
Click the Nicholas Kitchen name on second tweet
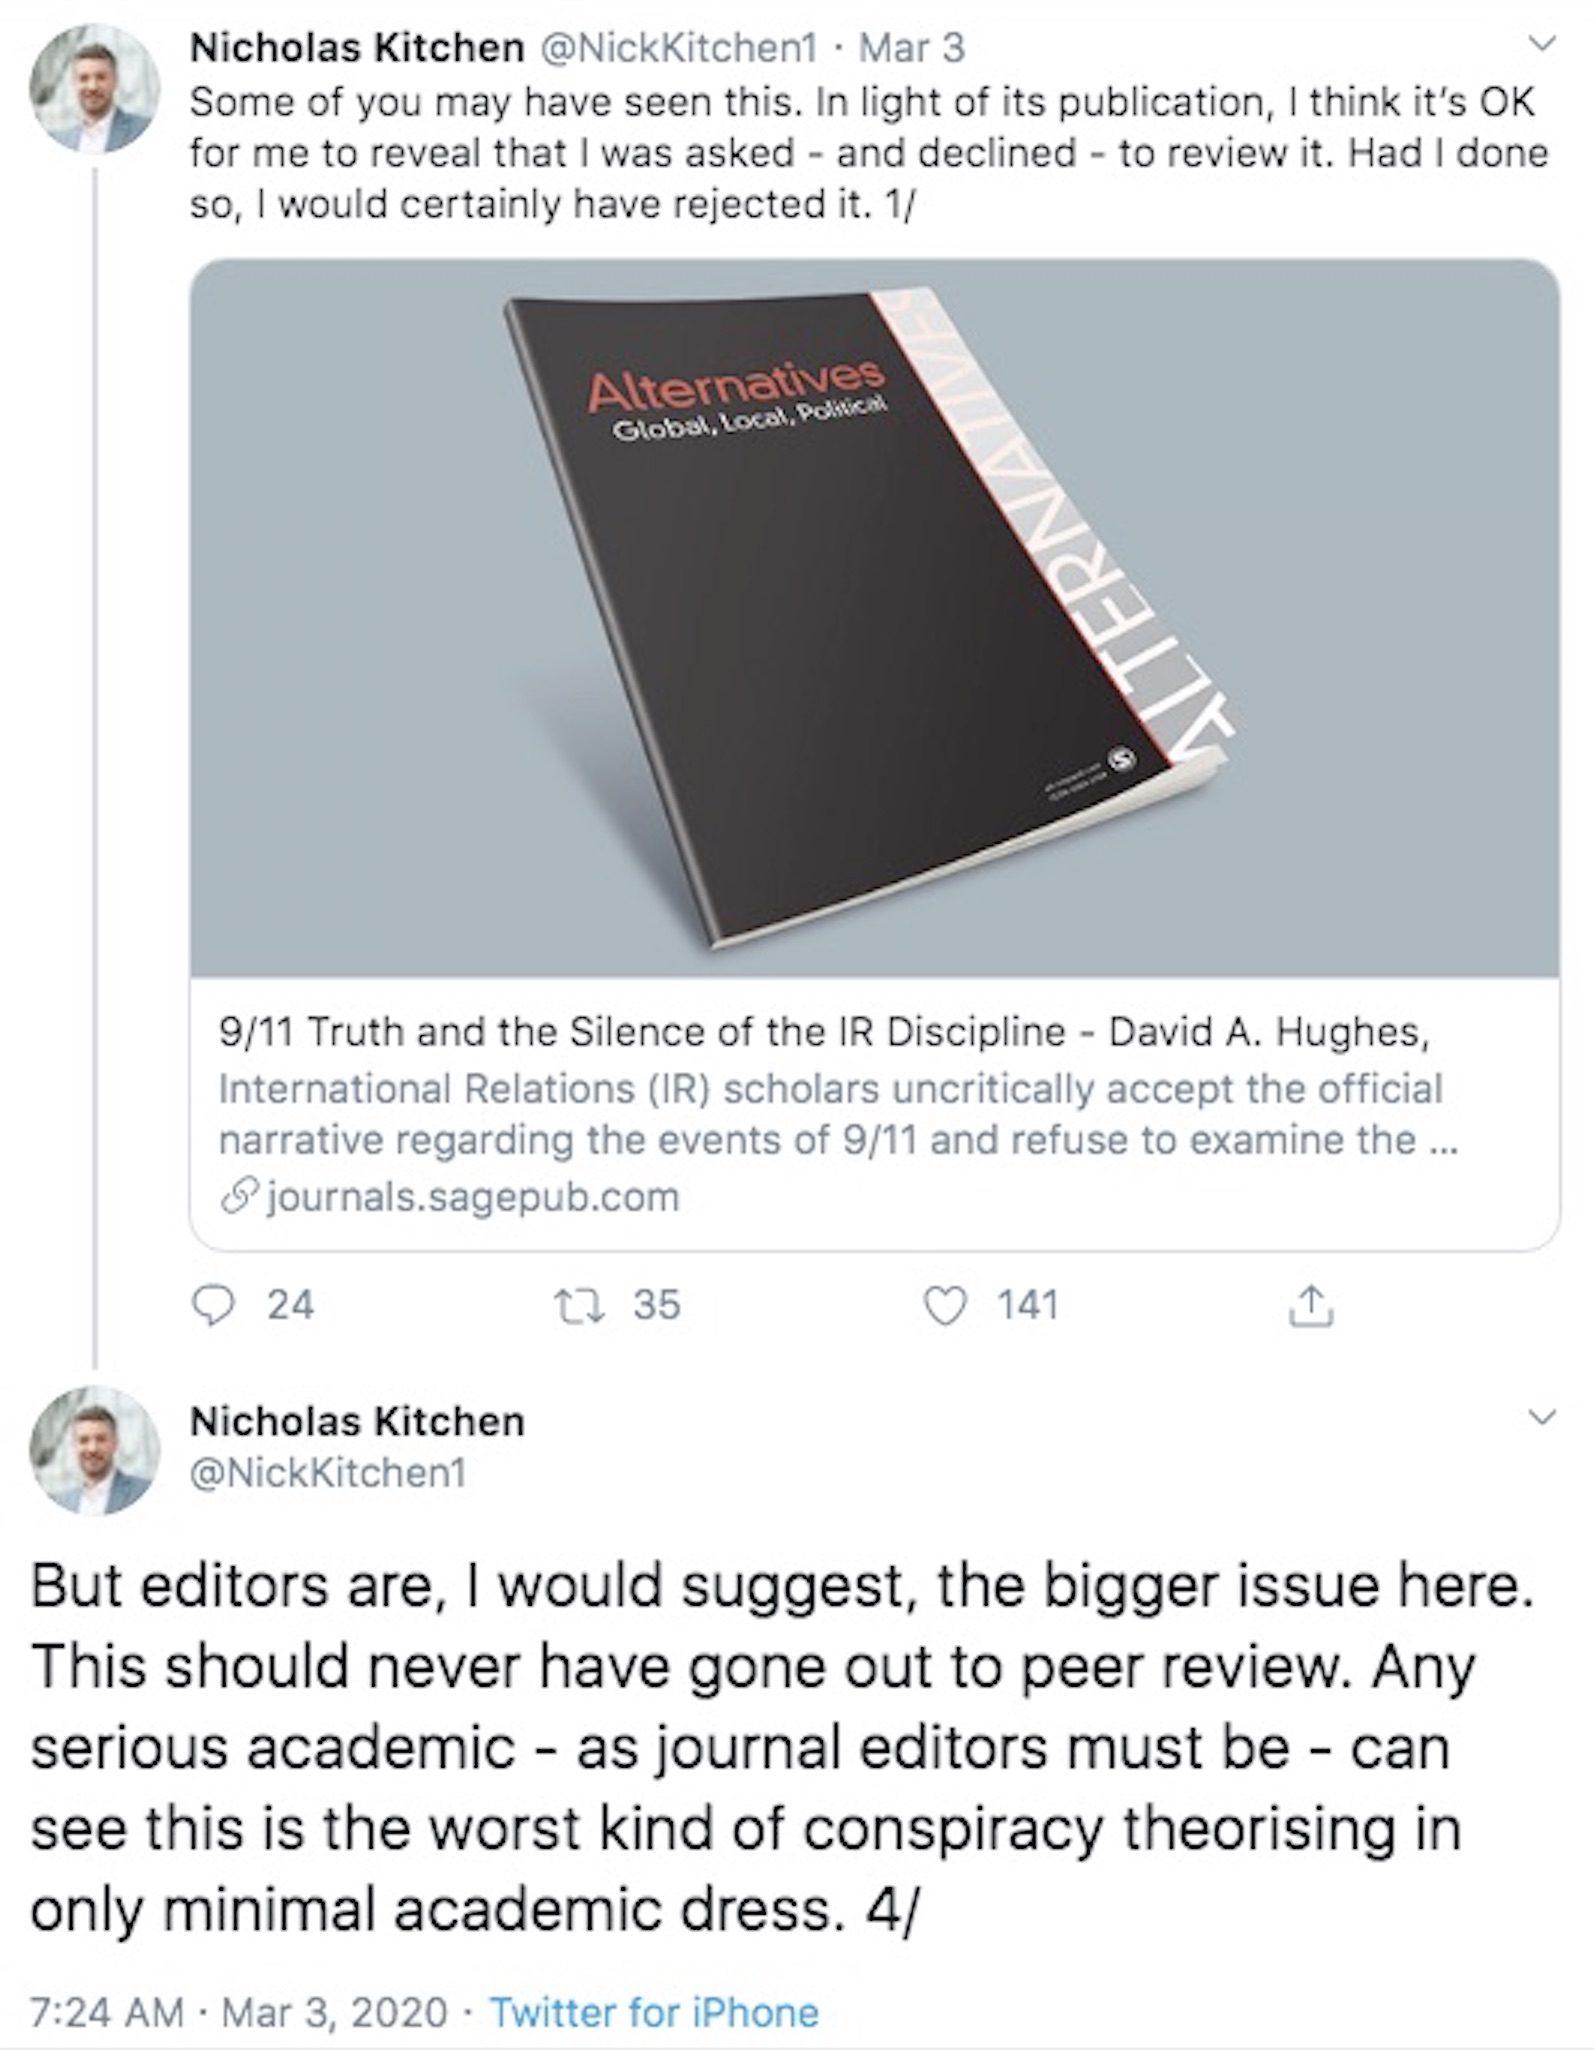pyautogui.click(x=357, y=1421)
